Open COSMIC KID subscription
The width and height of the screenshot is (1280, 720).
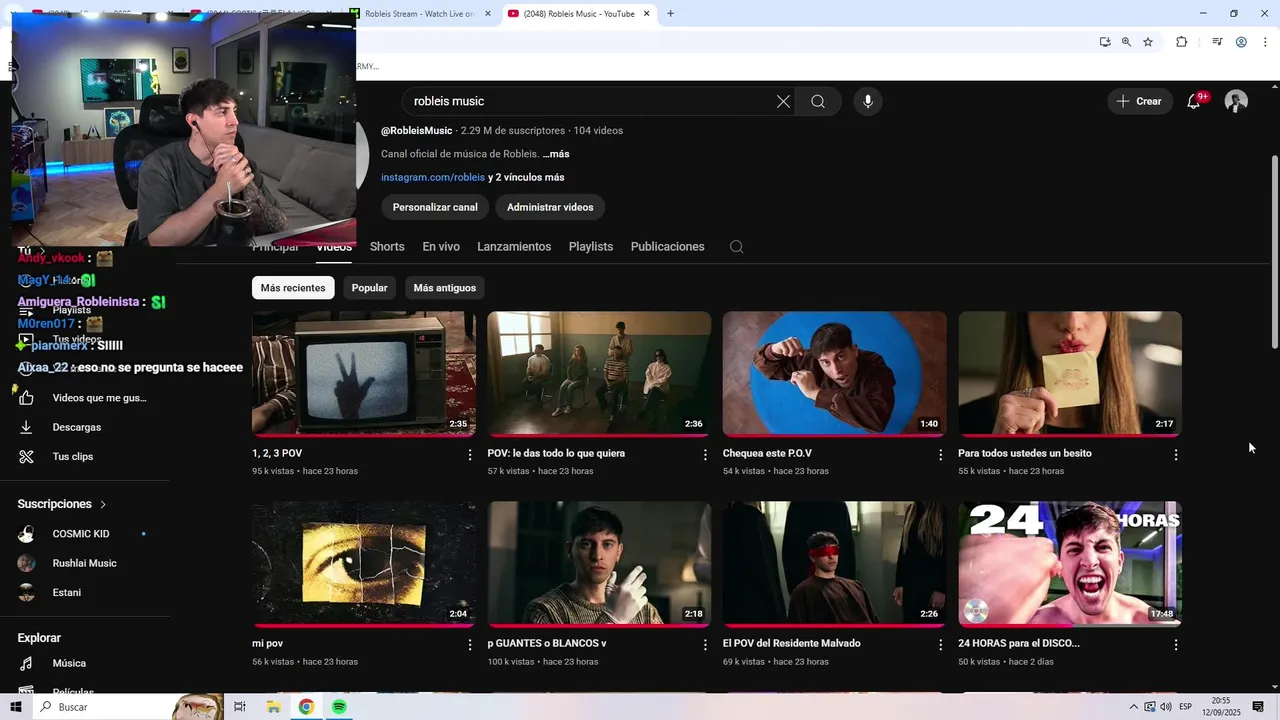coord(86,534)
